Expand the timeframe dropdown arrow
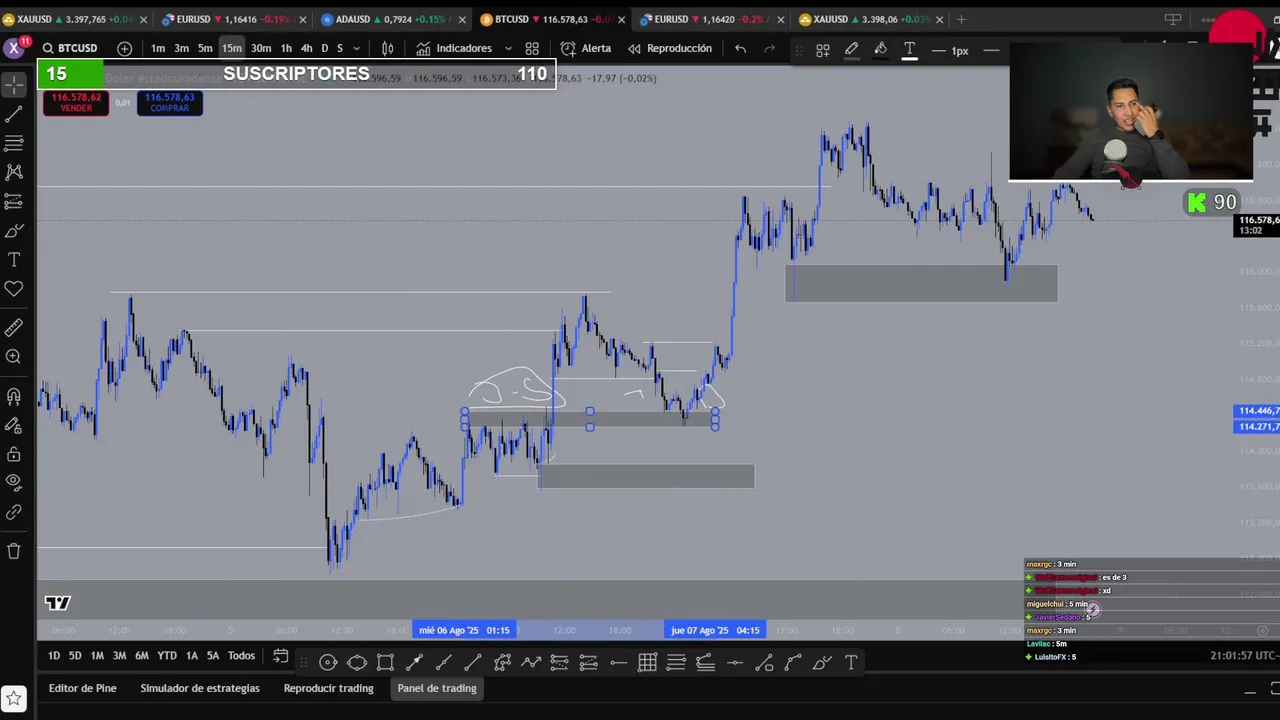Viewport: 1280px width, 720px height. click(x=357, y=48)
